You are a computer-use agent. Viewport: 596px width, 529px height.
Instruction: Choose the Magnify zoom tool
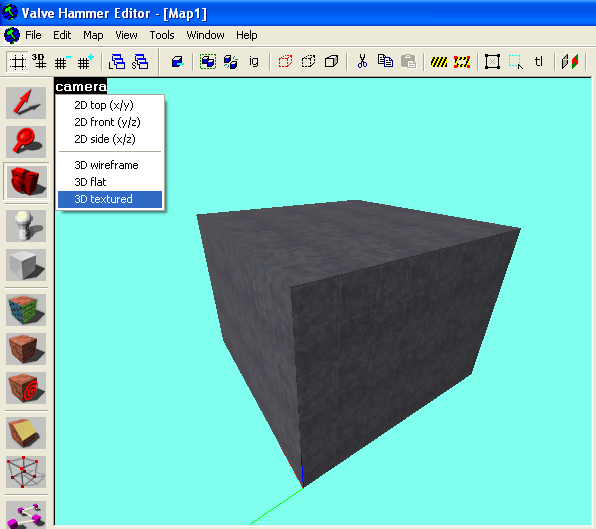pos(26,142)
